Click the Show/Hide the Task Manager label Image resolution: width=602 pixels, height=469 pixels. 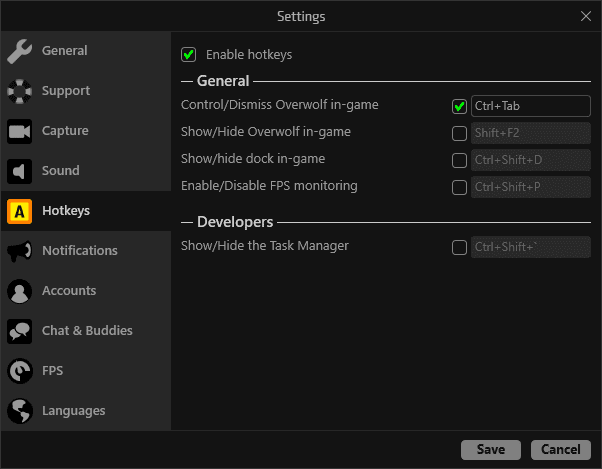coord(265,246)
